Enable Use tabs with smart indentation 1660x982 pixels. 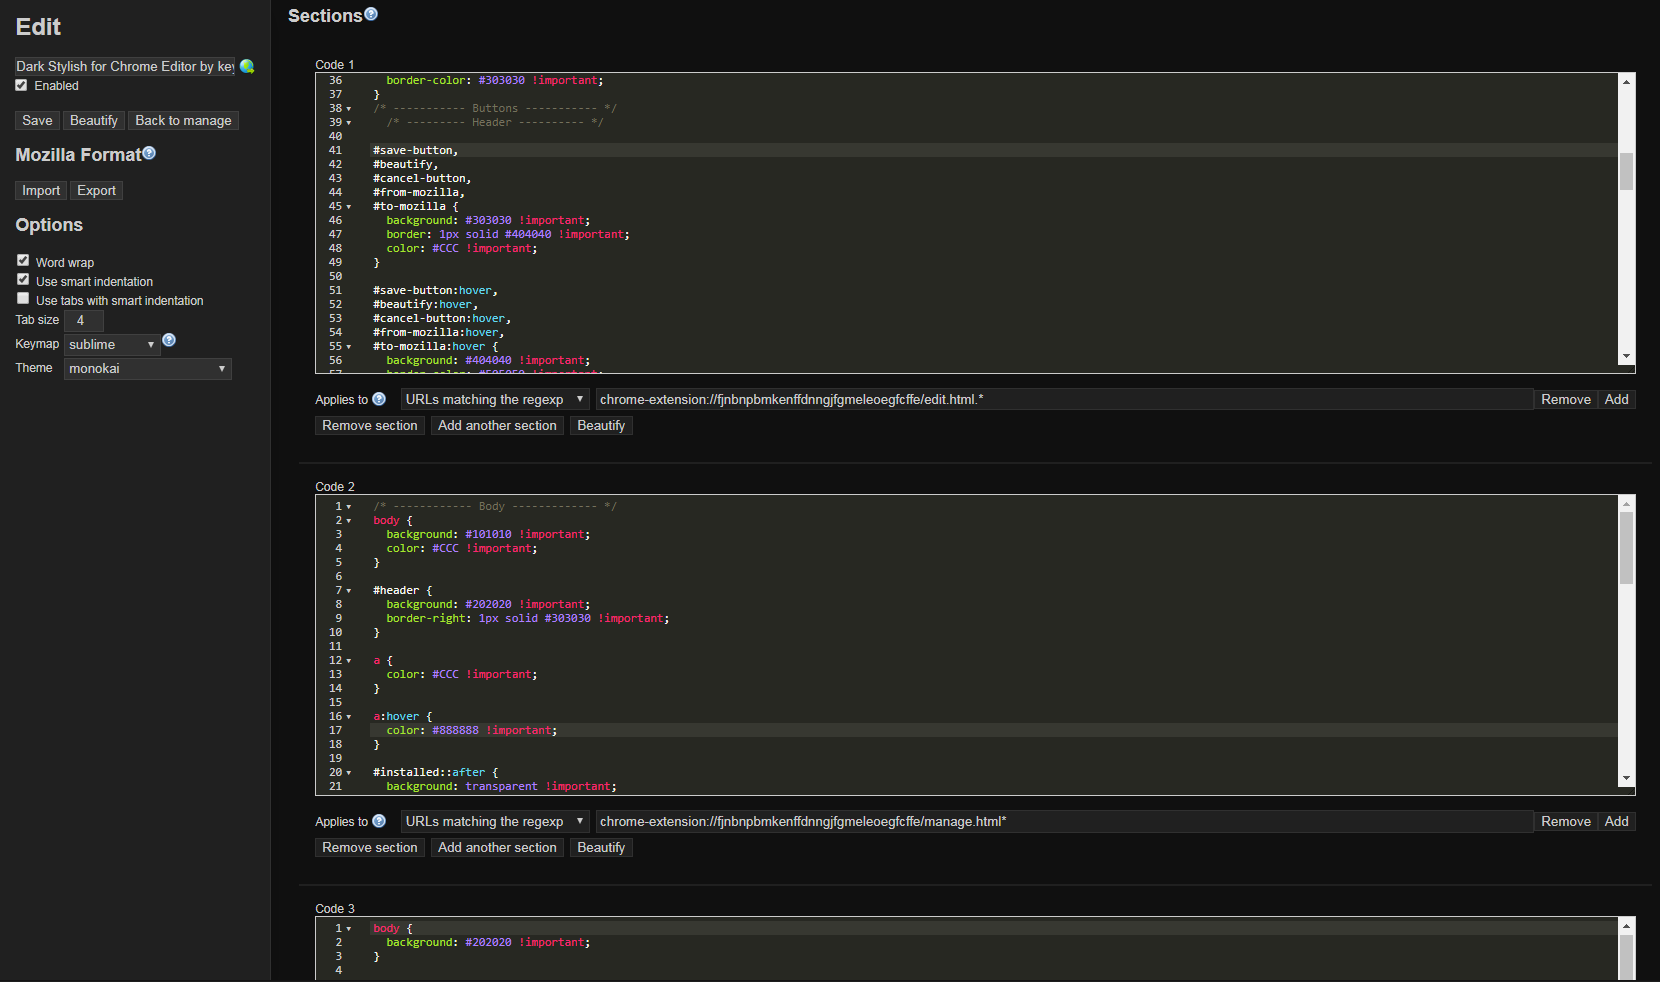(x=22, y=298)
